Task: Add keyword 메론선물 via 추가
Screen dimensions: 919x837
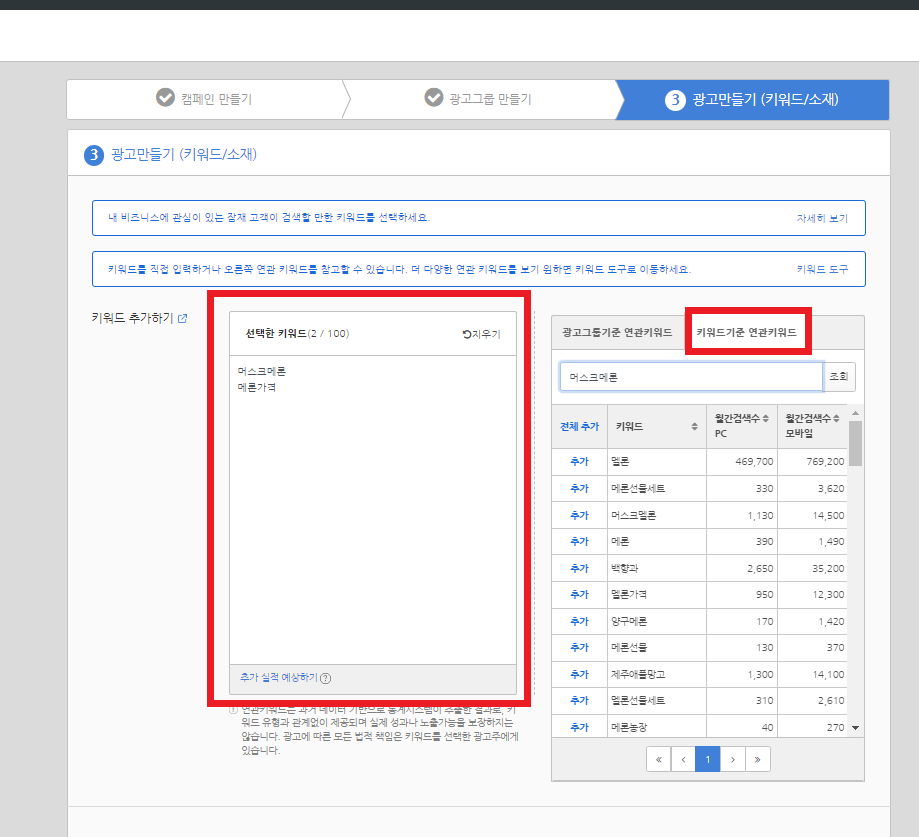Action: pyautogui.click(x=580, y=648)
